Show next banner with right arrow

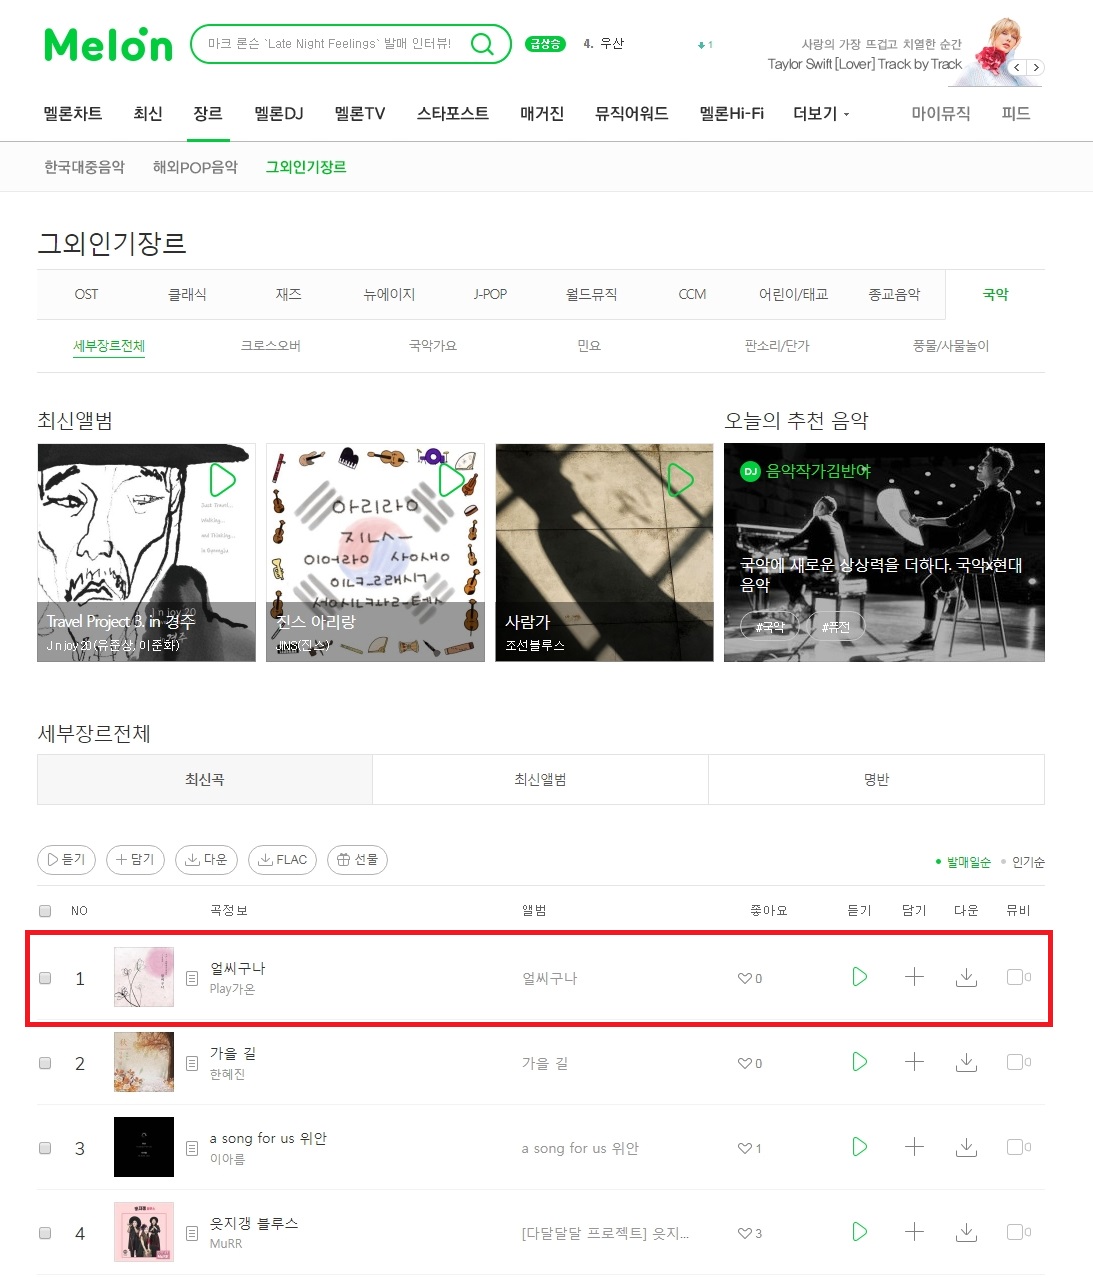(x=1036, y=67)
